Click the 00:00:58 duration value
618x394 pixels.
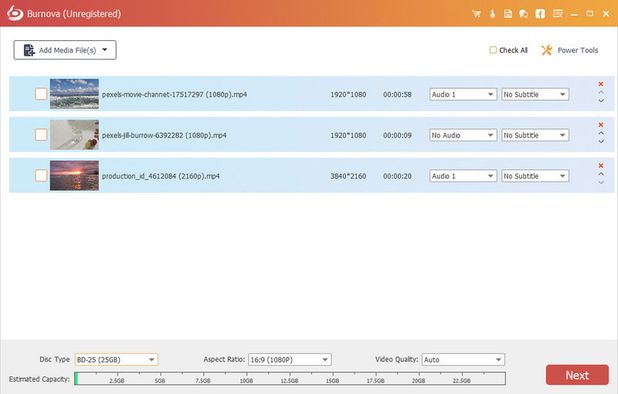pos(397,95)
